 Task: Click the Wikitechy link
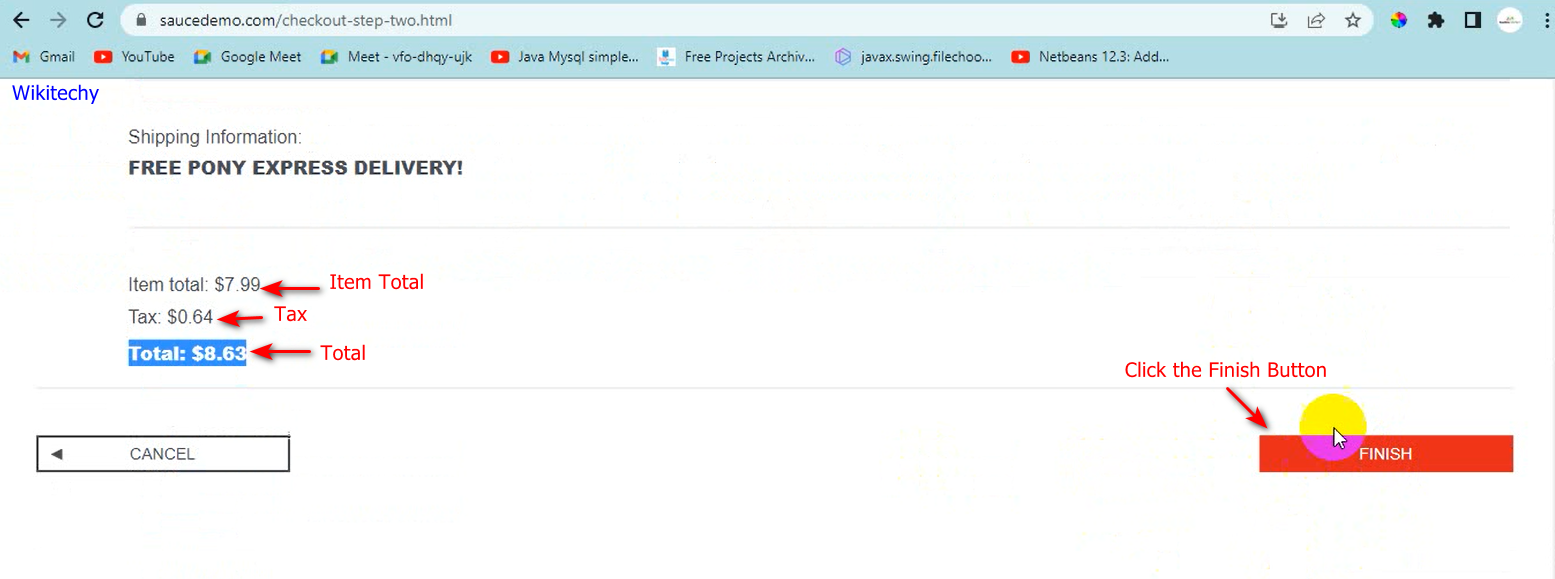click(55, 93)
